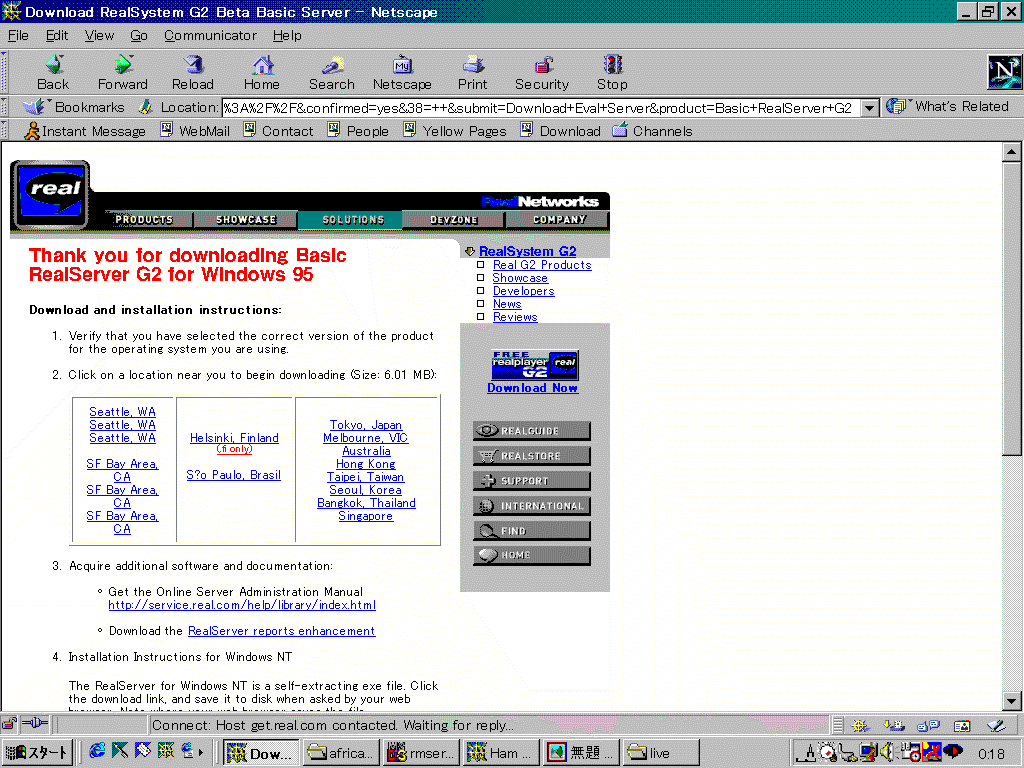Open the Download personal toolbar bookmark
1024x768 pixels.
click(560, 131)
